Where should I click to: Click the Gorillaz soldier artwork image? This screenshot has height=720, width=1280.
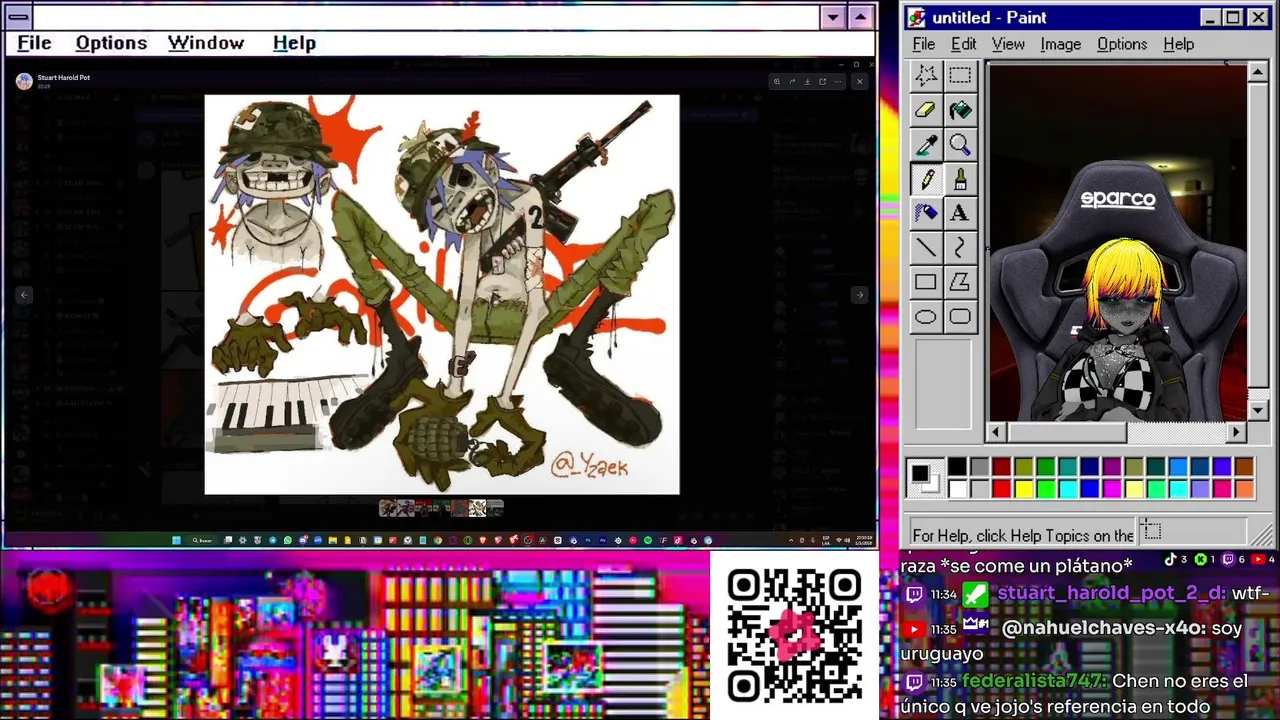pyautogui.click(x=442, y=295)
